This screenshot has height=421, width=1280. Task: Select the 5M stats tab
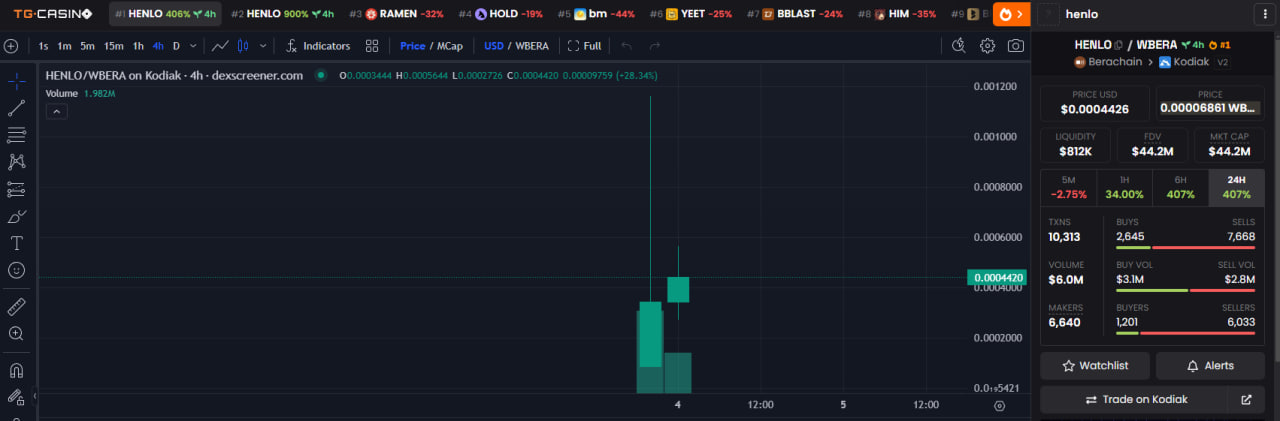click(x=1068, y=187)
